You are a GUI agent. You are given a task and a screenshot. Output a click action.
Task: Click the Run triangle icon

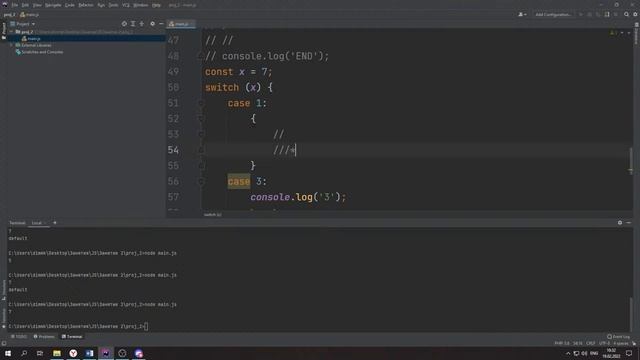click(x=581, y=14)
